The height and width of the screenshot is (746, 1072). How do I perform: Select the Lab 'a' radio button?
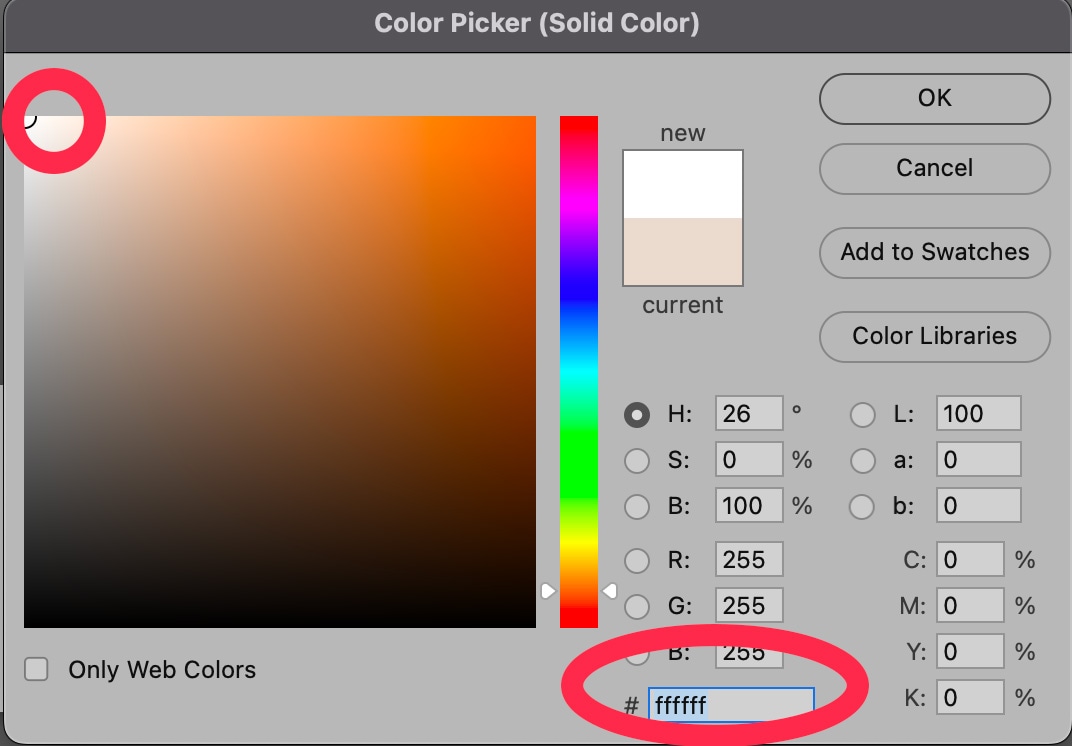[863, 460]
